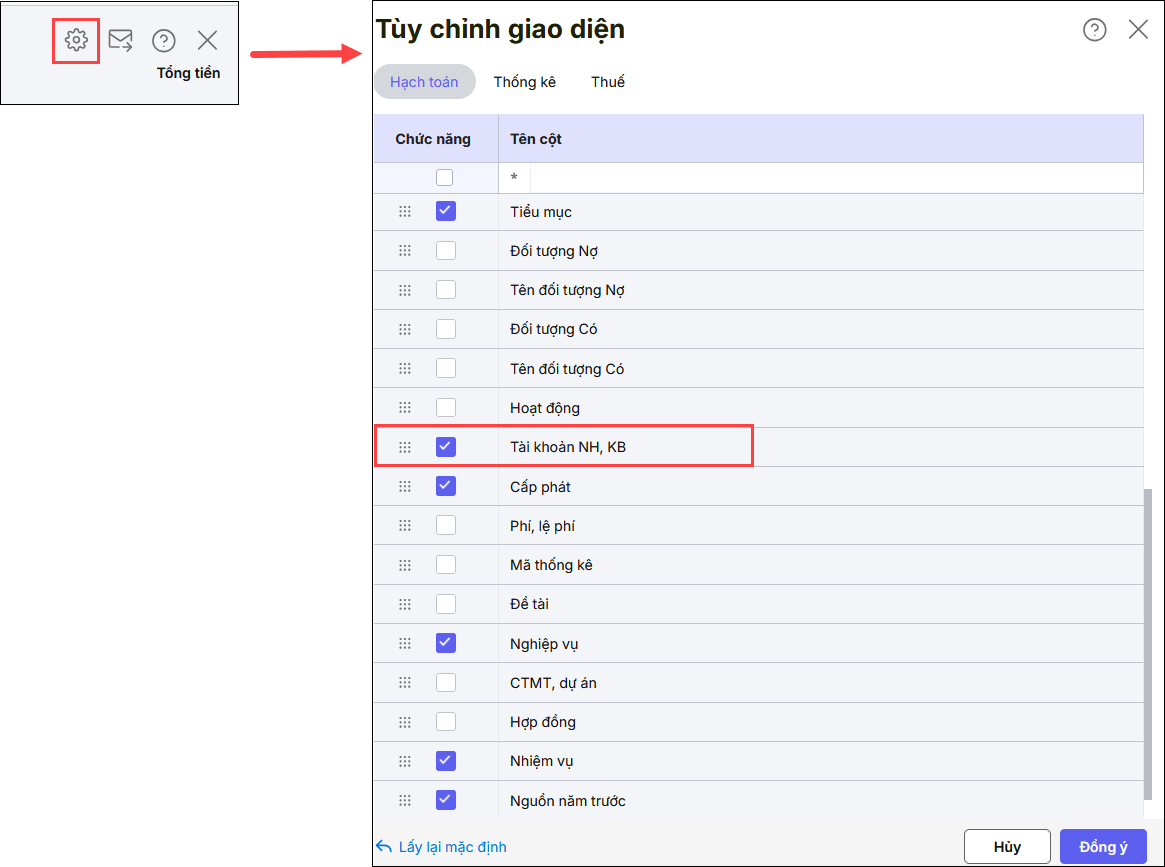Select the Cấp phát column name
Image resolution: width=1165 pixels, height=867 pixels.
point(540,487)
